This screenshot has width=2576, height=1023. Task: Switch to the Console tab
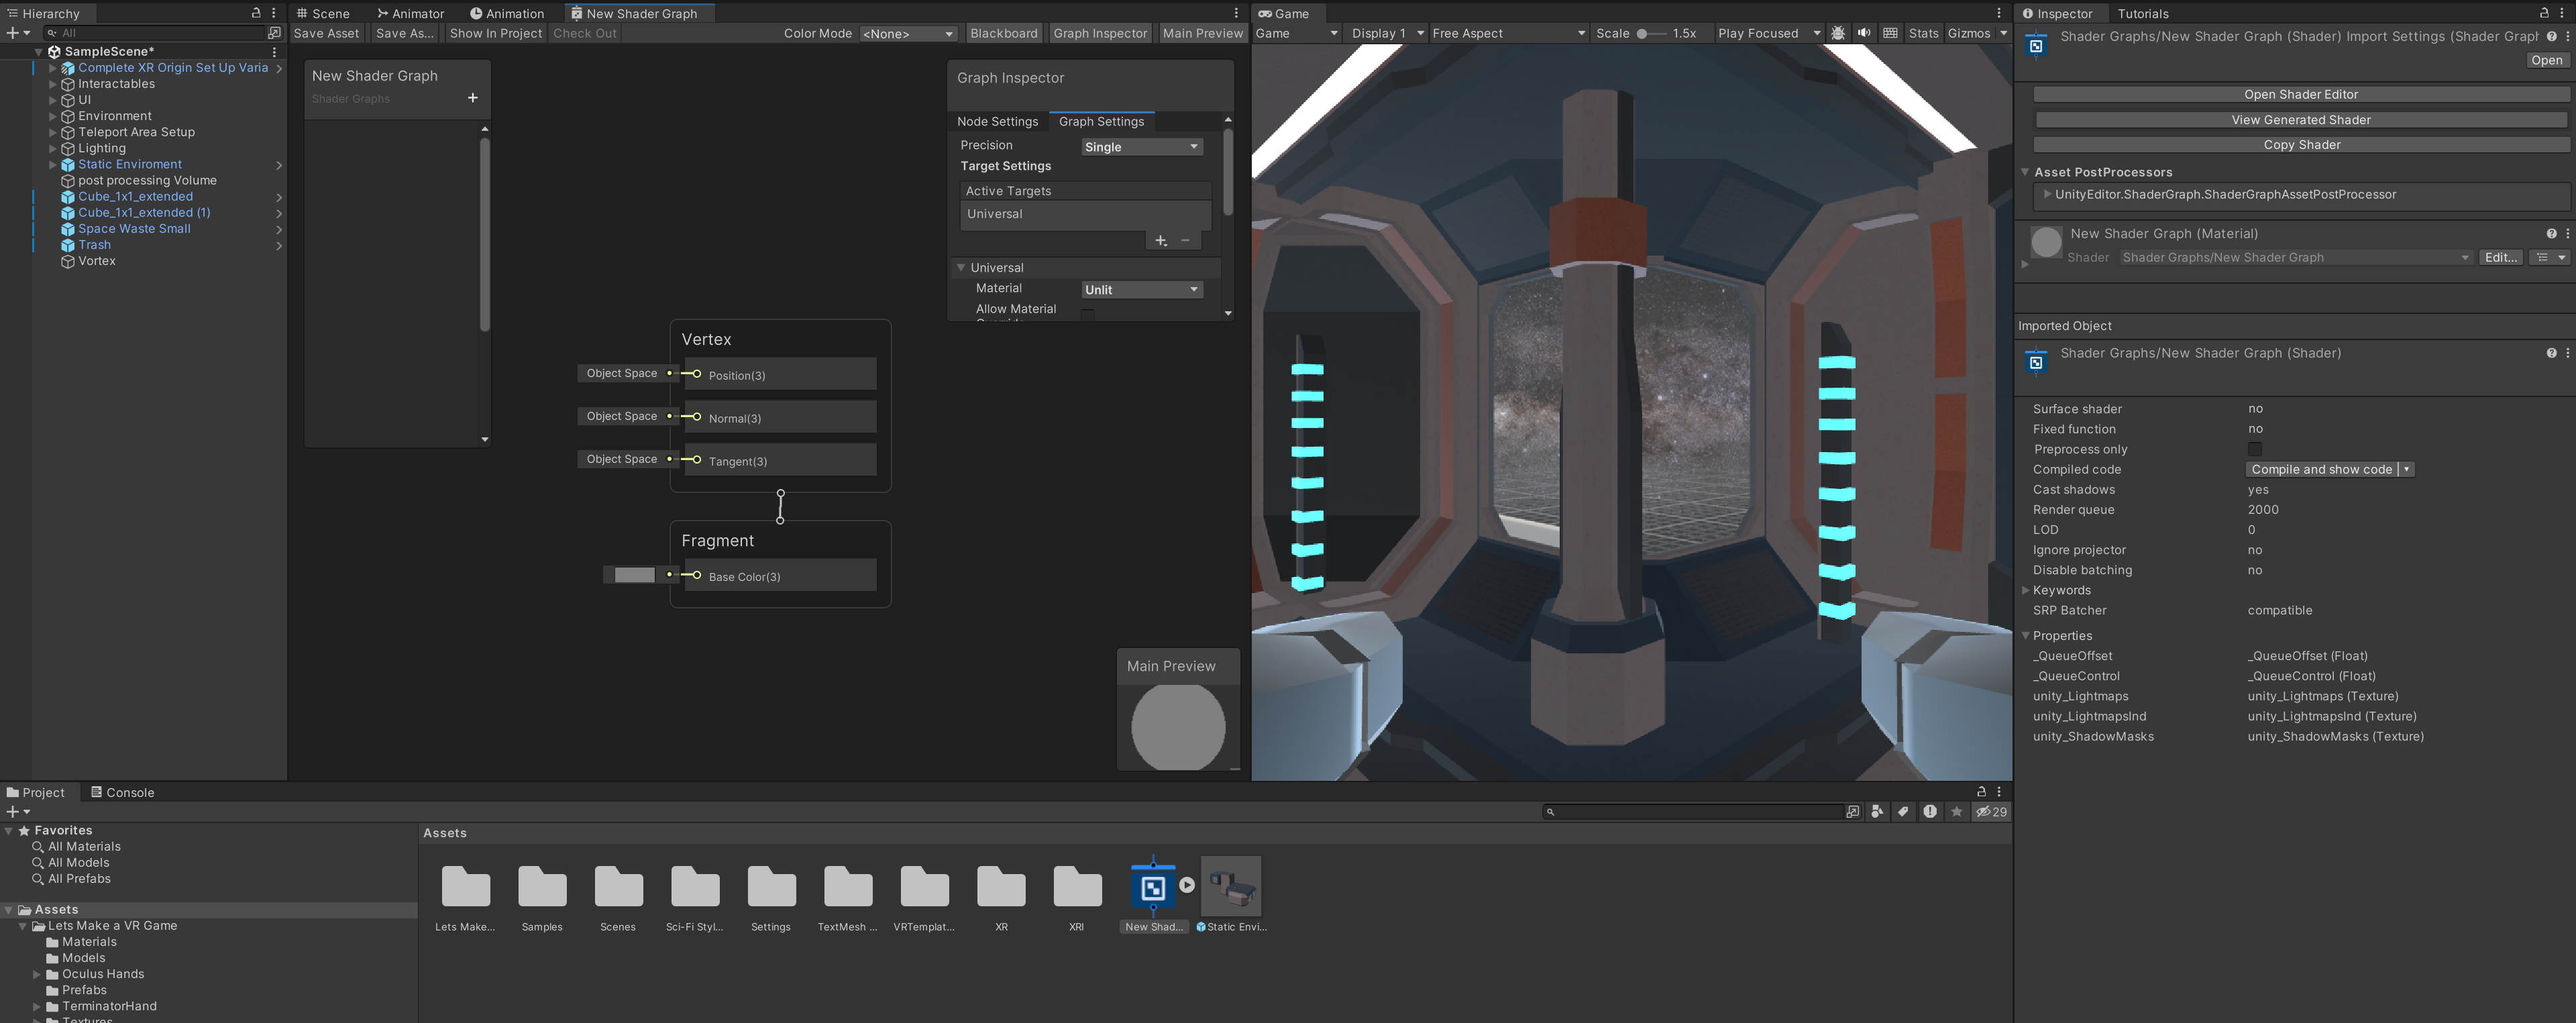[x=123, y=792]
